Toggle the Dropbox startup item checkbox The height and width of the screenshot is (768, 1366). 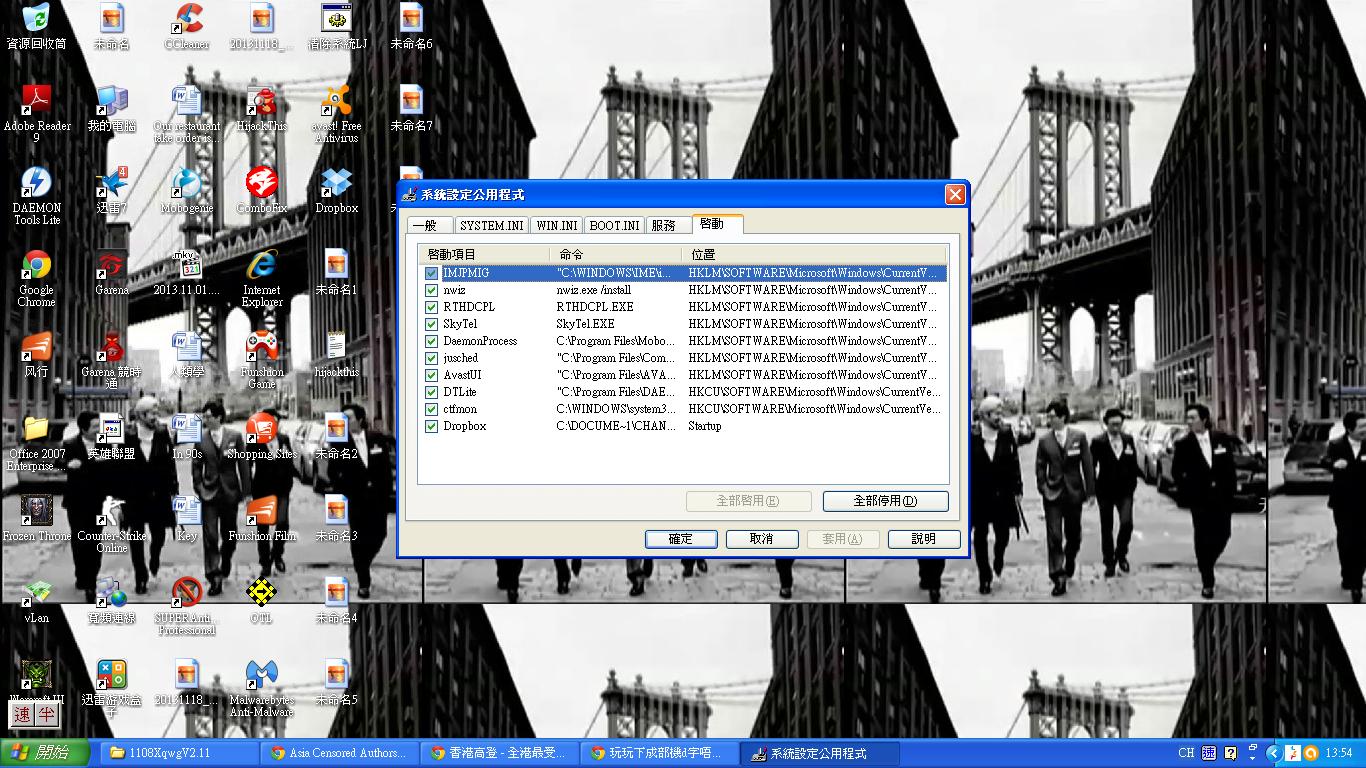coord(432,426)
